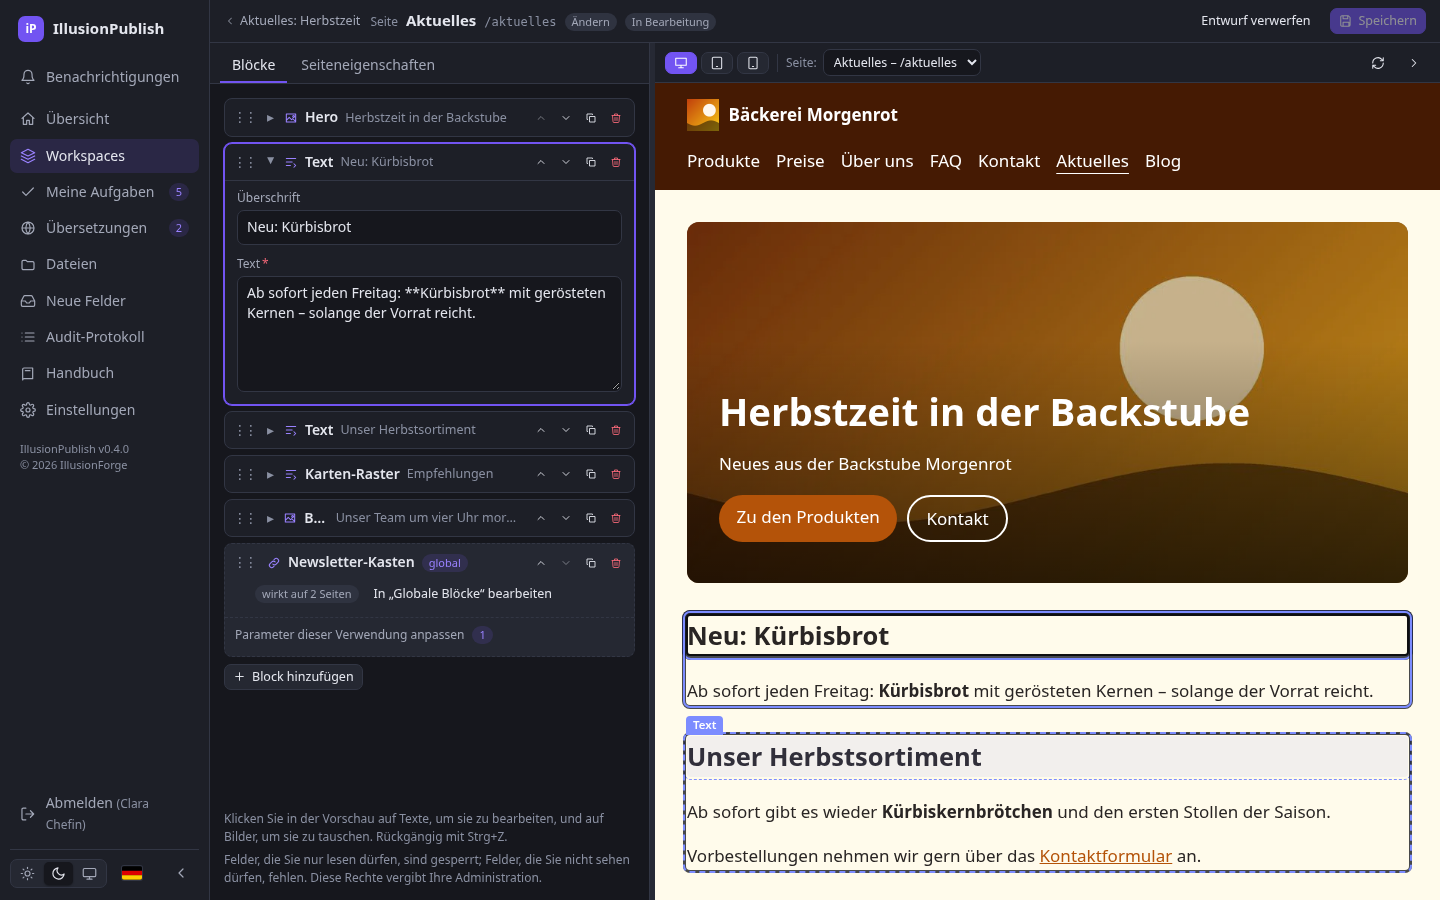The width and height of the screenshot is (1440, 900).
Task: Delete the Hero block
Action: [x=616, y=118]
